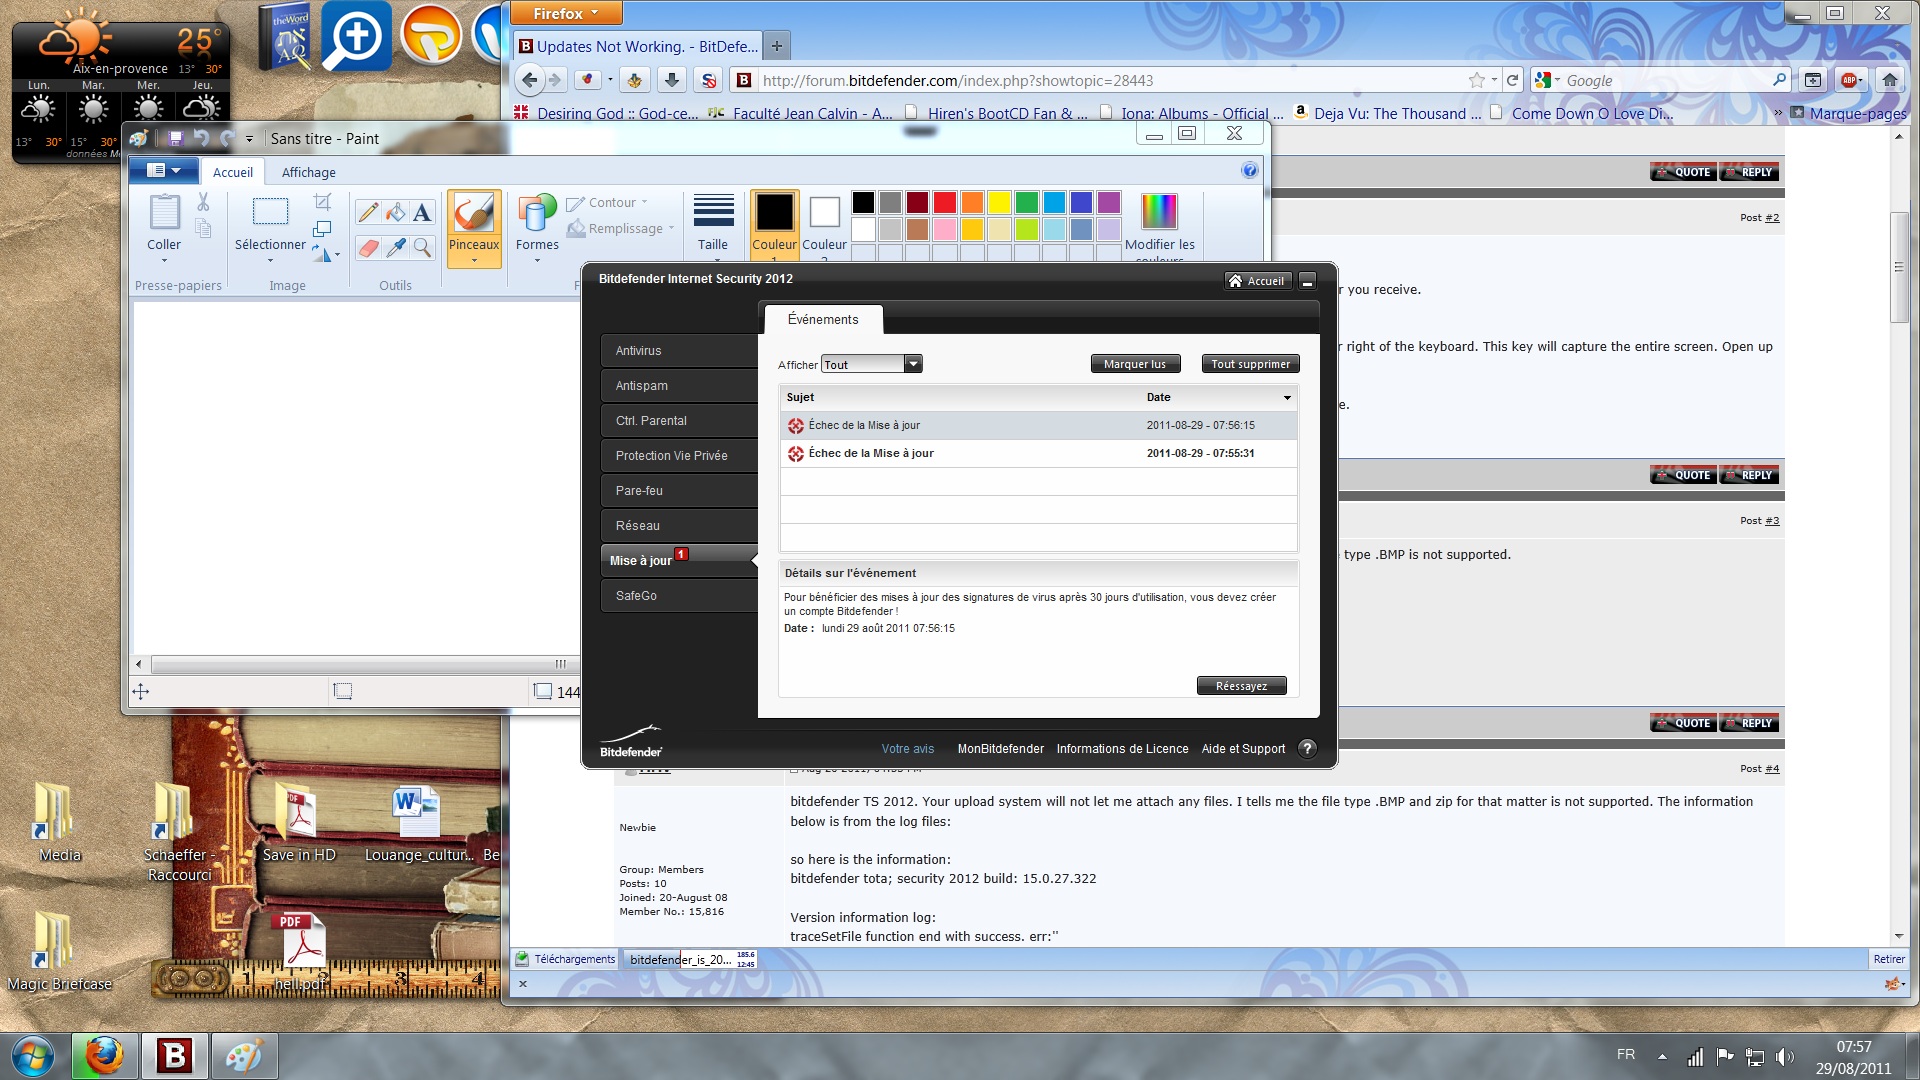1920x1080 pixels.
Task: Pick the yellow color swatch in Paint
Action: click(x=999, y=202)
